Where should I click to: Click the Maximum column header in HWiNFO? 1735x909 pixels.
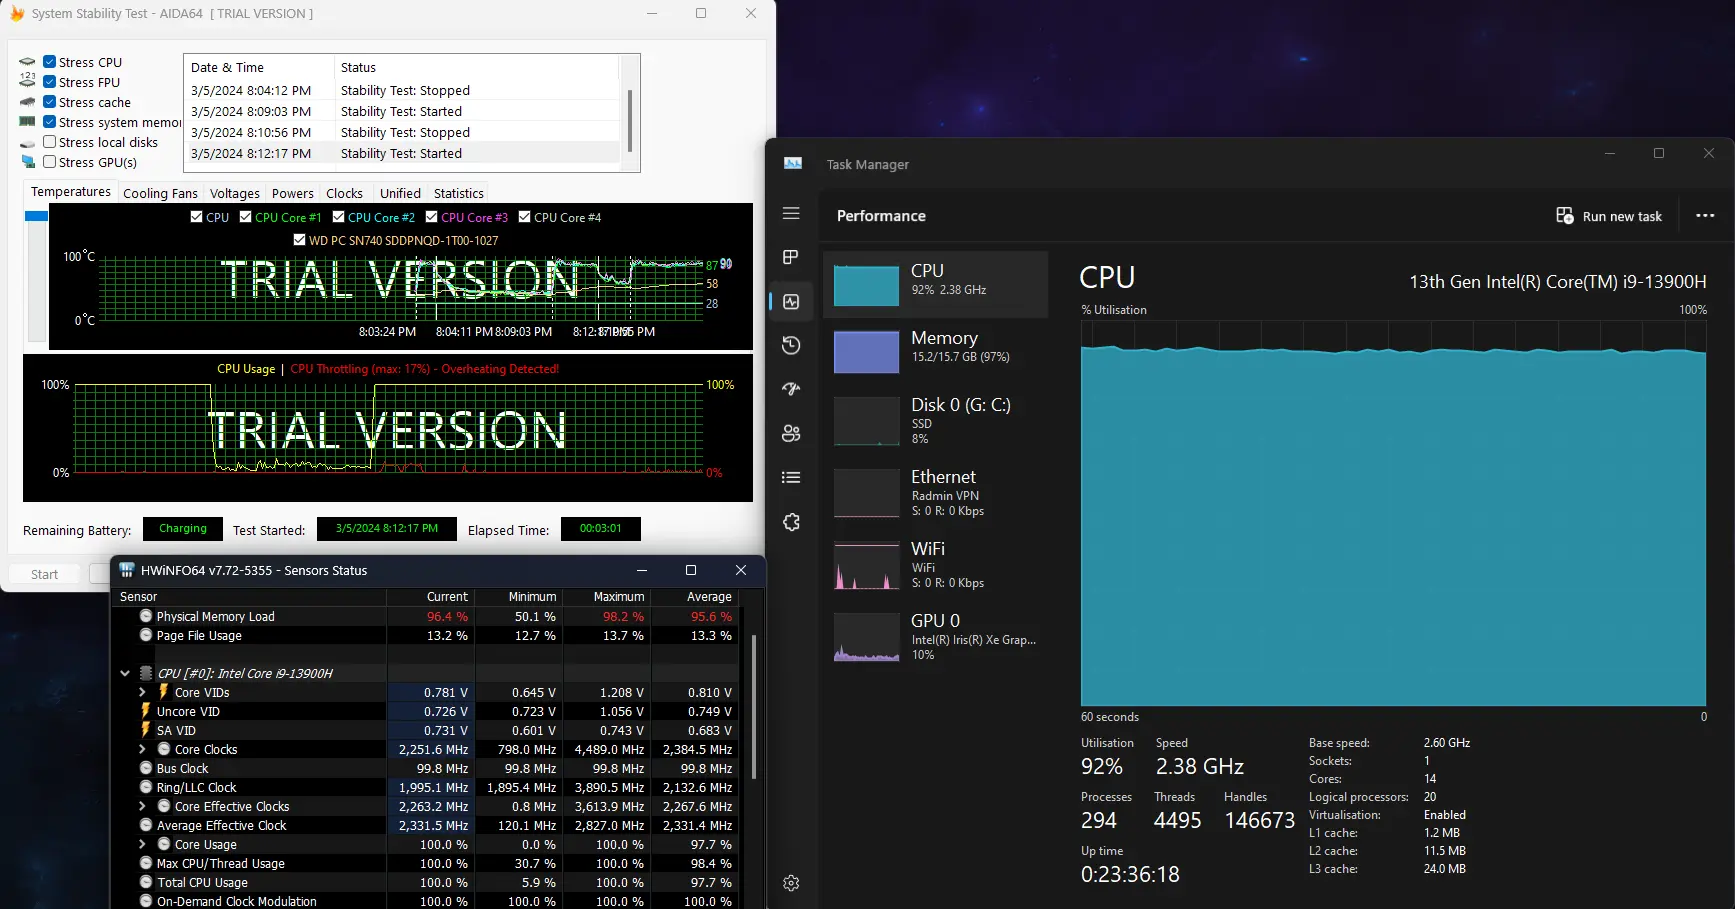(606, 596)
